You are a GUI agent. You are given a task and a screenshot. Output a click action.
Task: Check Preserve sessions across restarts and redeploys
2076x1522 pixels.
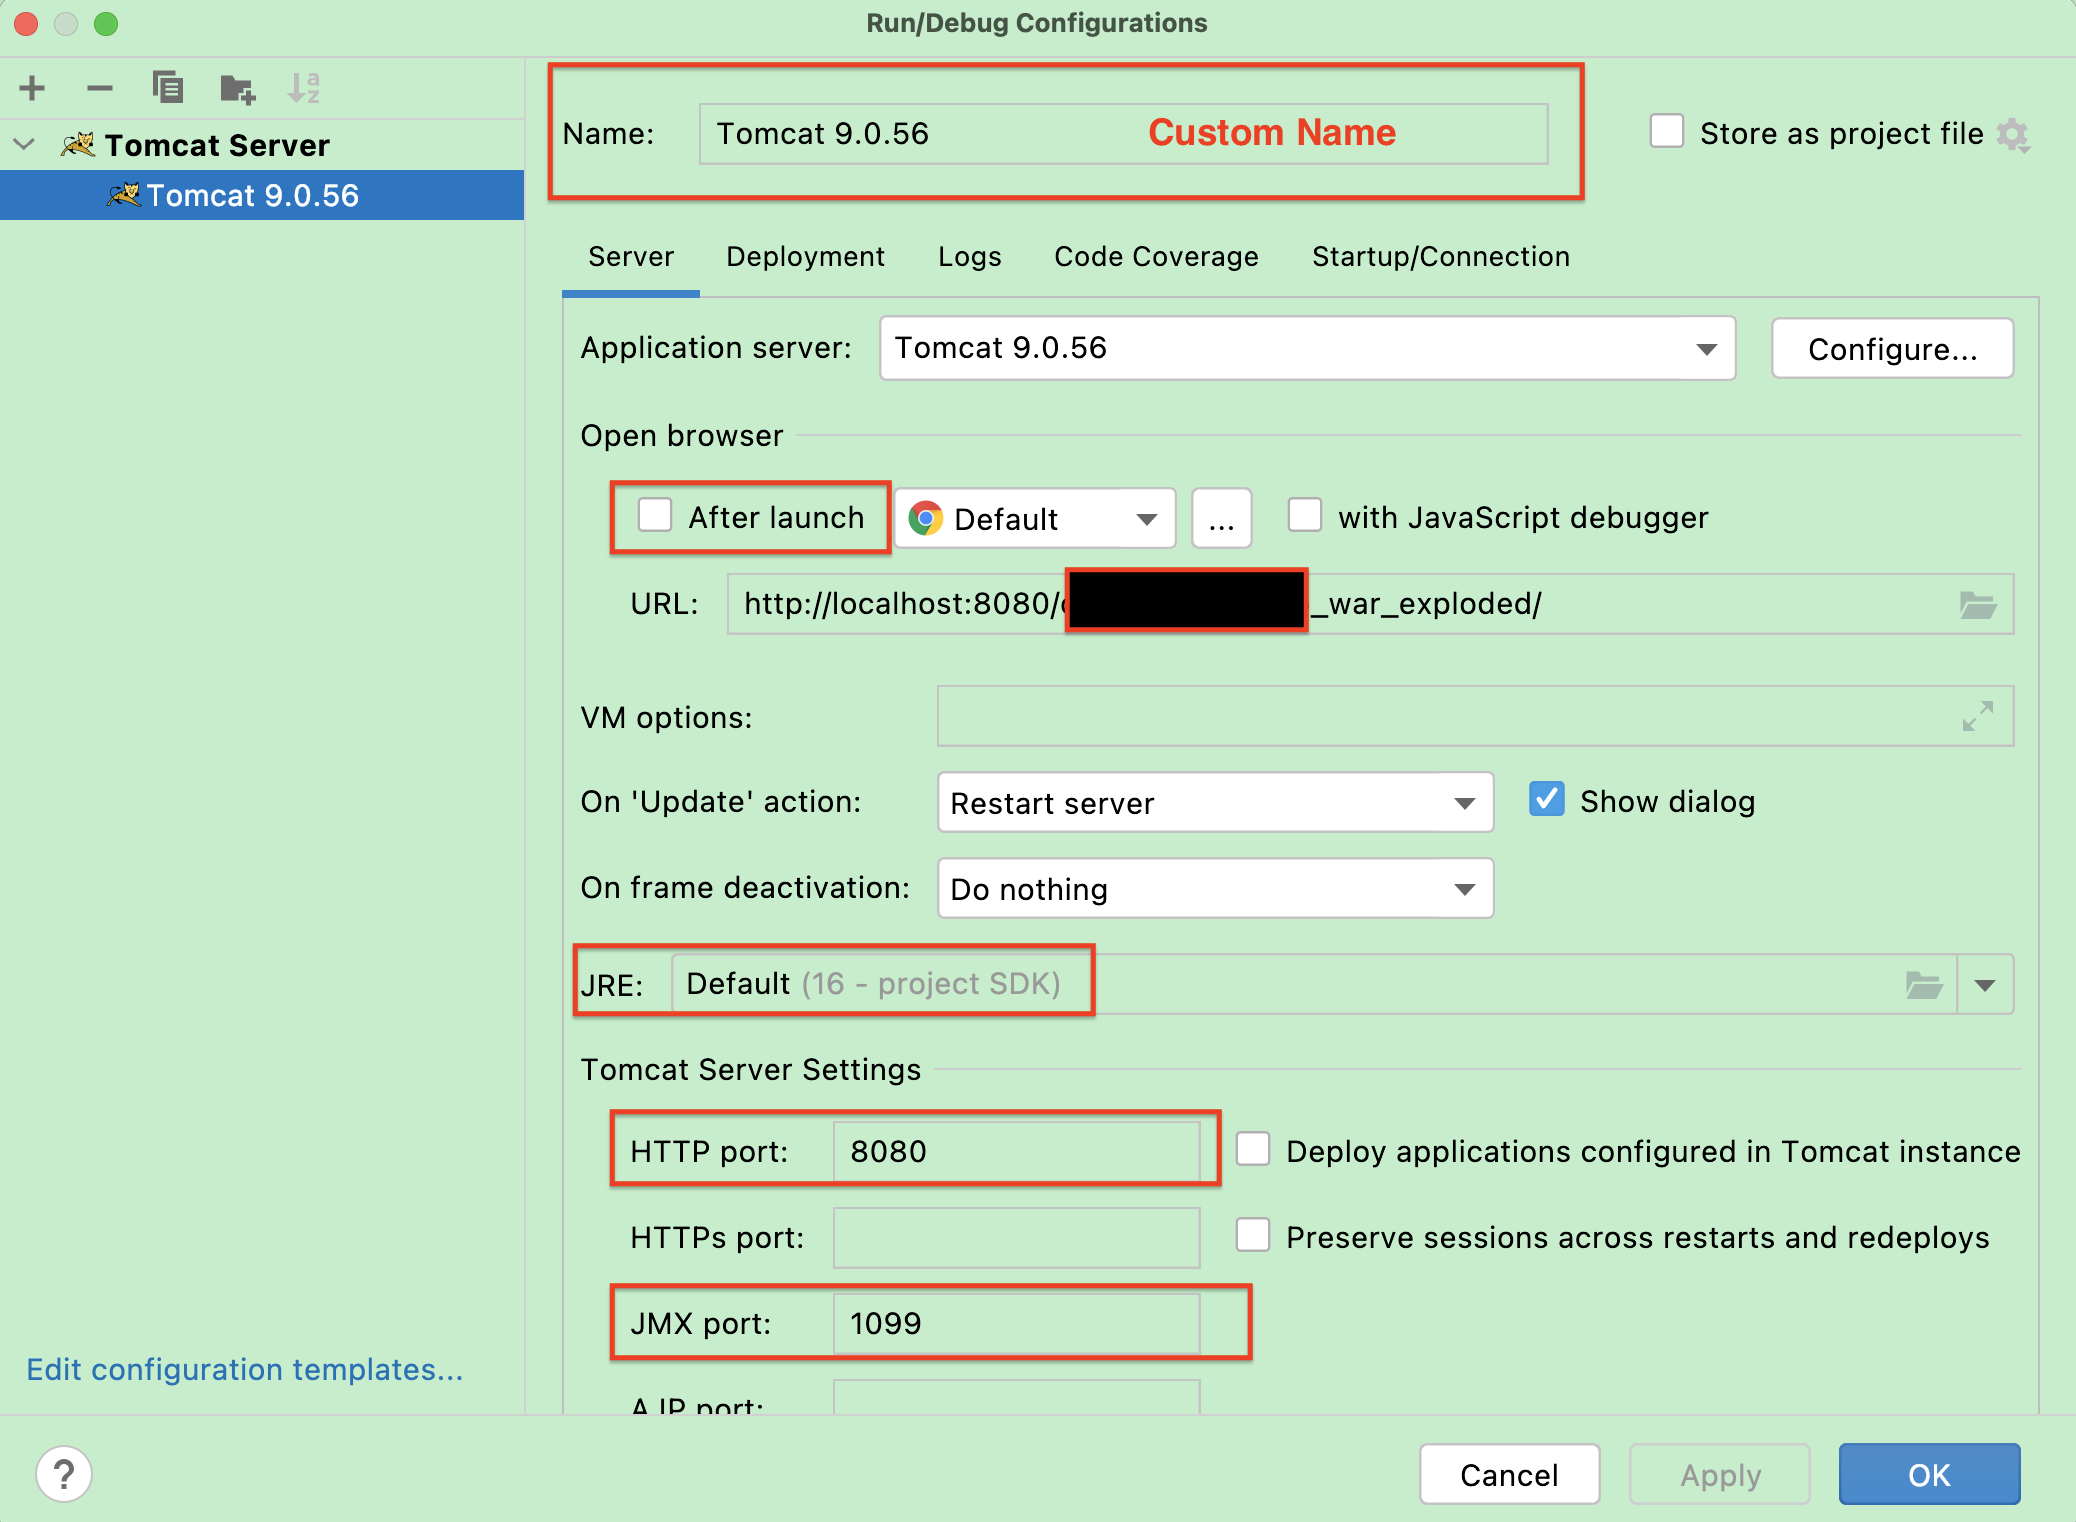pos(1253,1236)
